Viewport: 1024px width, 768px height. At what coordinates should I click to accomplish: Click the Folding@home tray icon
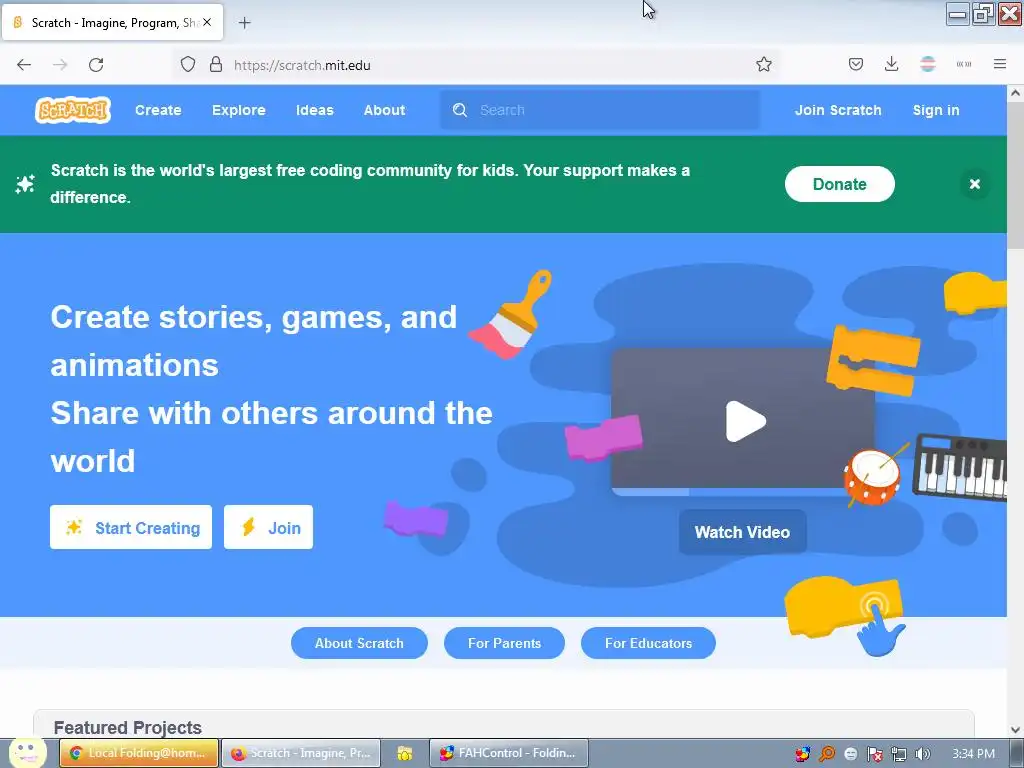[x=803, y=754]
